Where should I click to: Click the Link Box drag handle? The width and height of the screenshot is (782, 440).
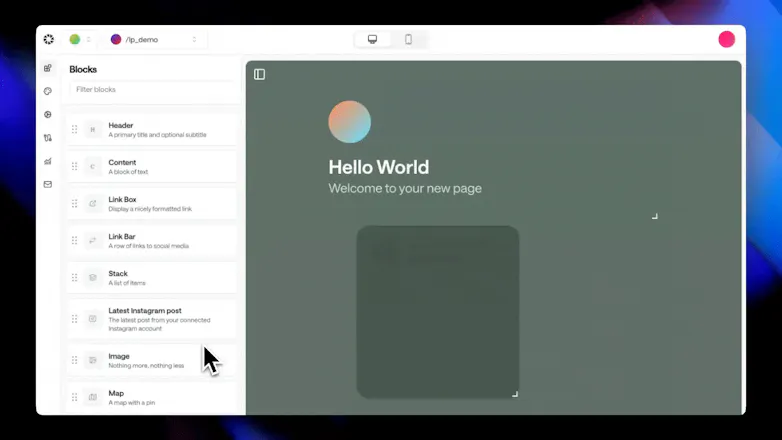74,204
